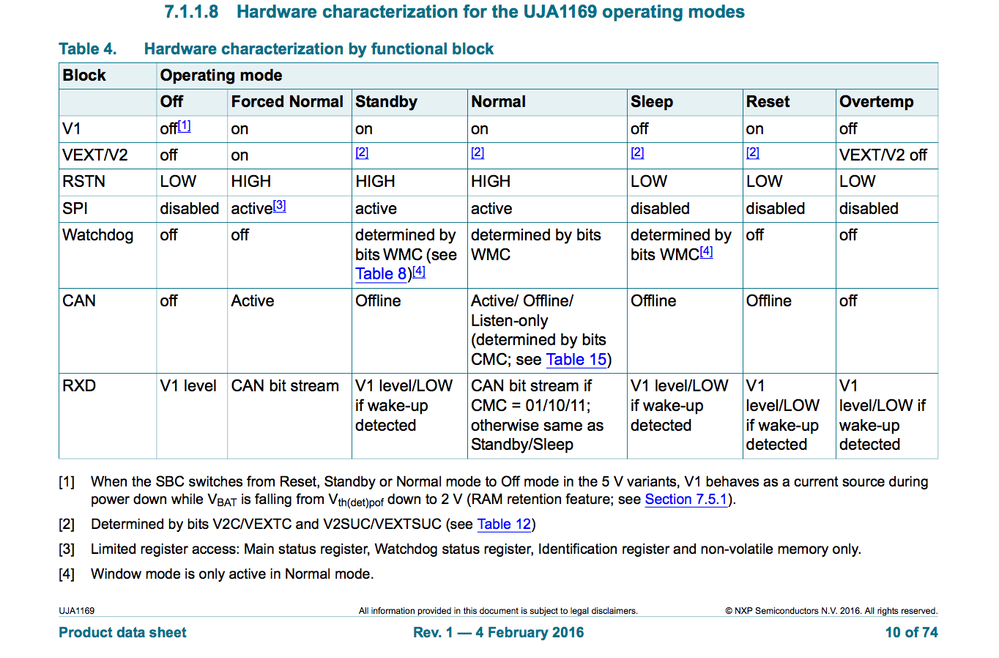
Task: Click footnote [3] beside SPI active
Action: (279, 206)
